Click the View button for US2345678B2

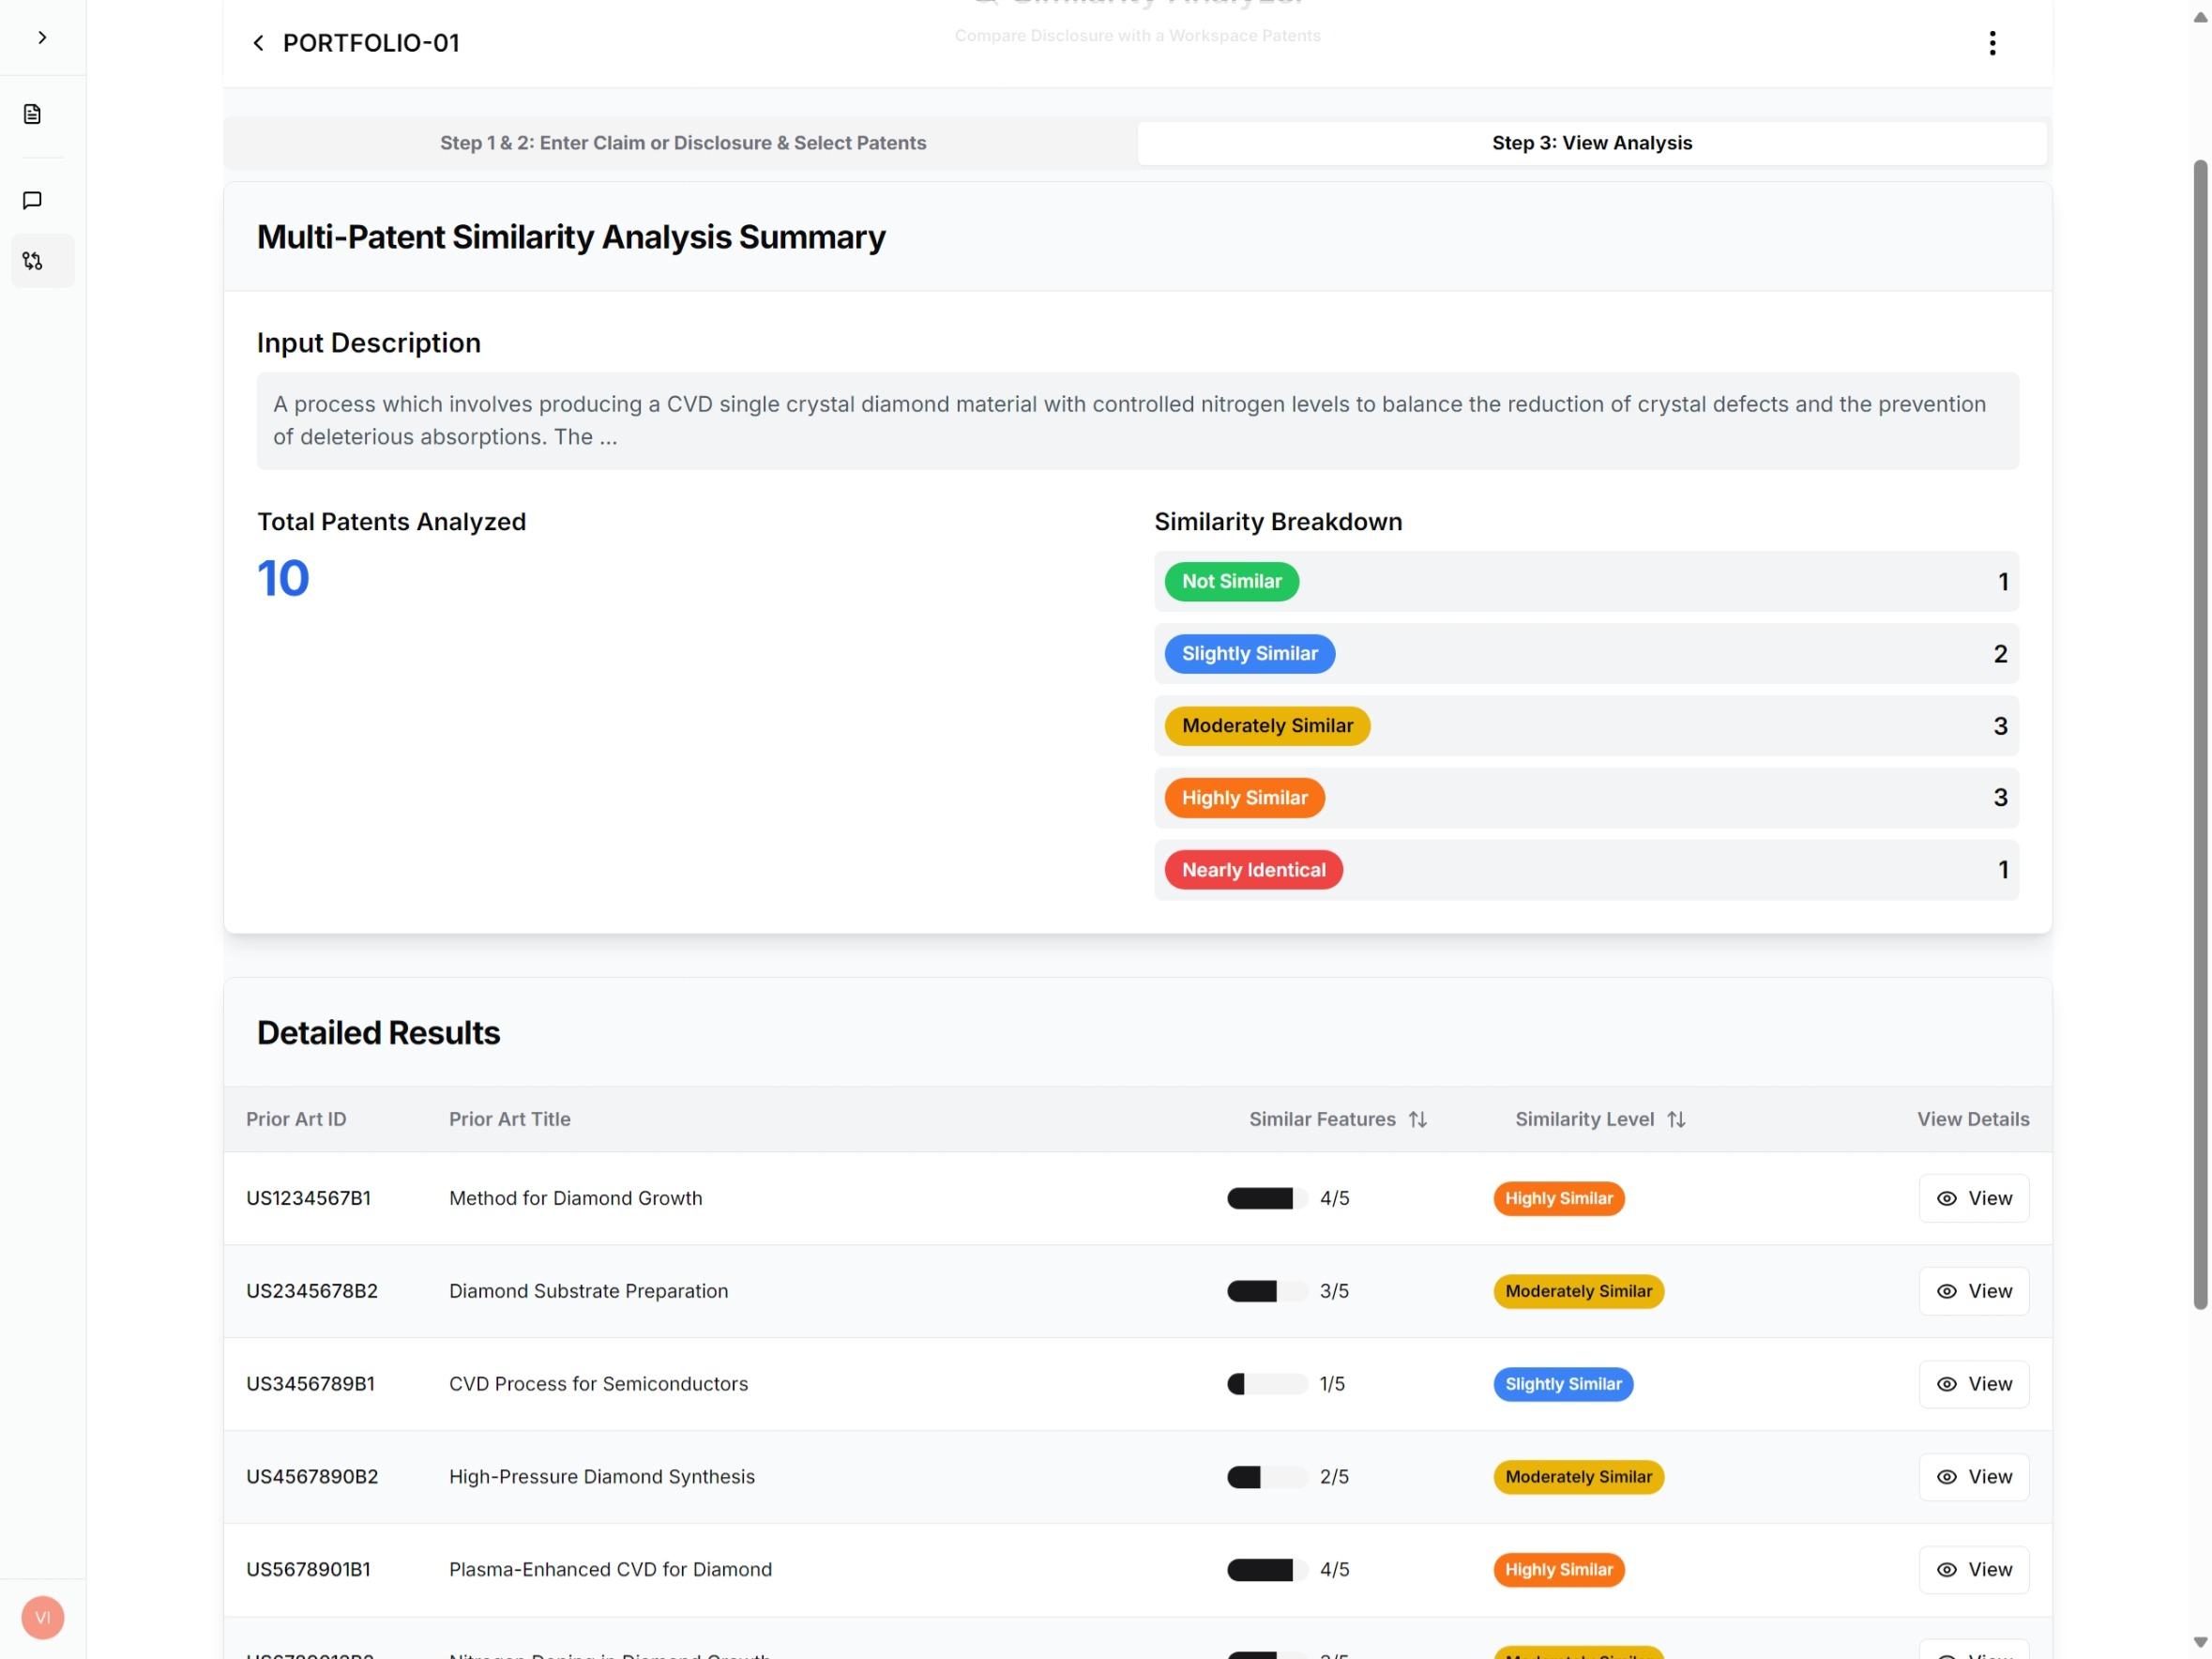coord(1973,1291)
